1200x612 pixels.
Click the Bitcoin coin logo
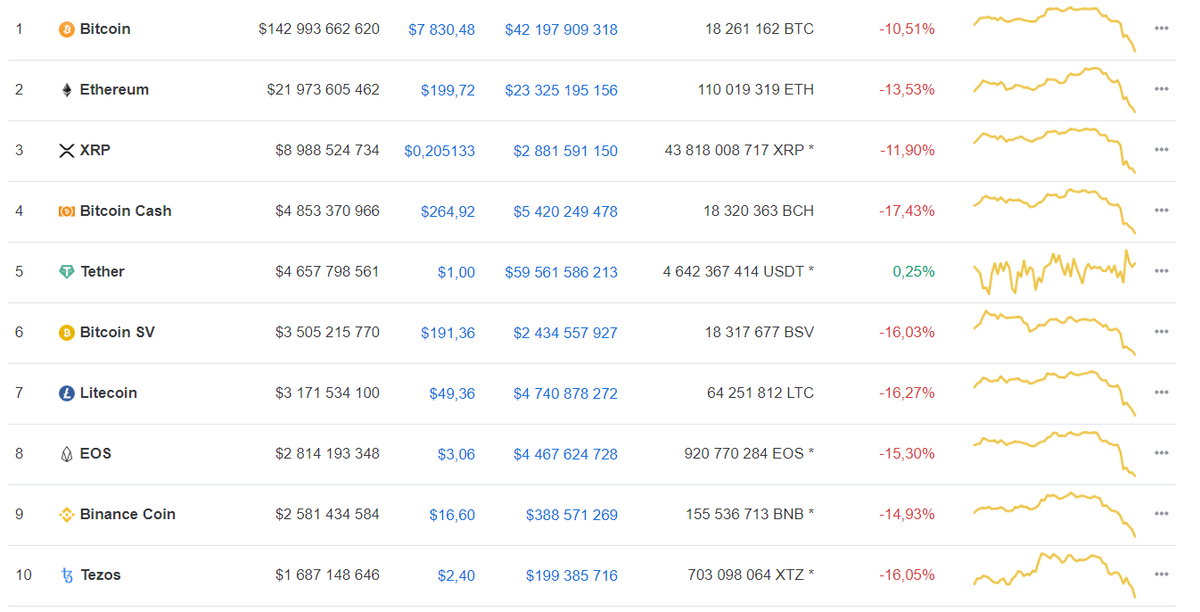click(67, 29)
